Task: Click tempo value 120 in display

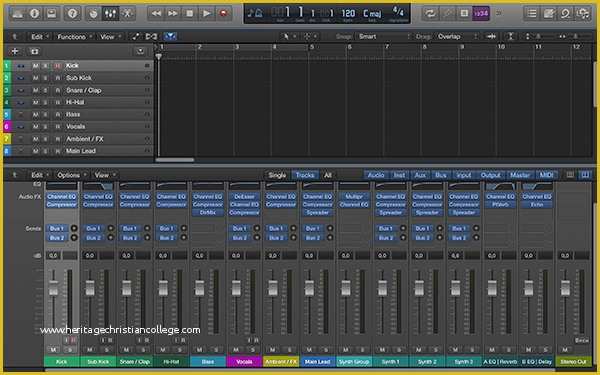Action: (348, 13)
